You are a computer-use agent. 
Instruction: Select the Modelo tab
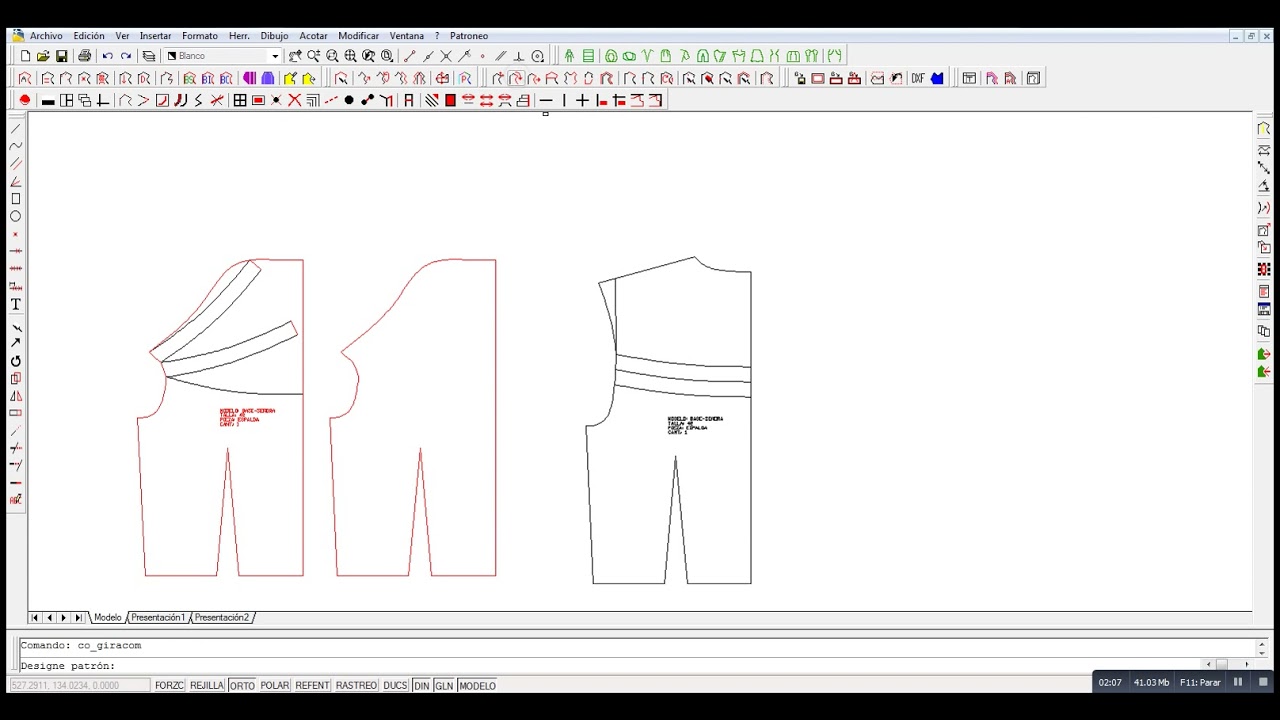[x=107, y=618]
